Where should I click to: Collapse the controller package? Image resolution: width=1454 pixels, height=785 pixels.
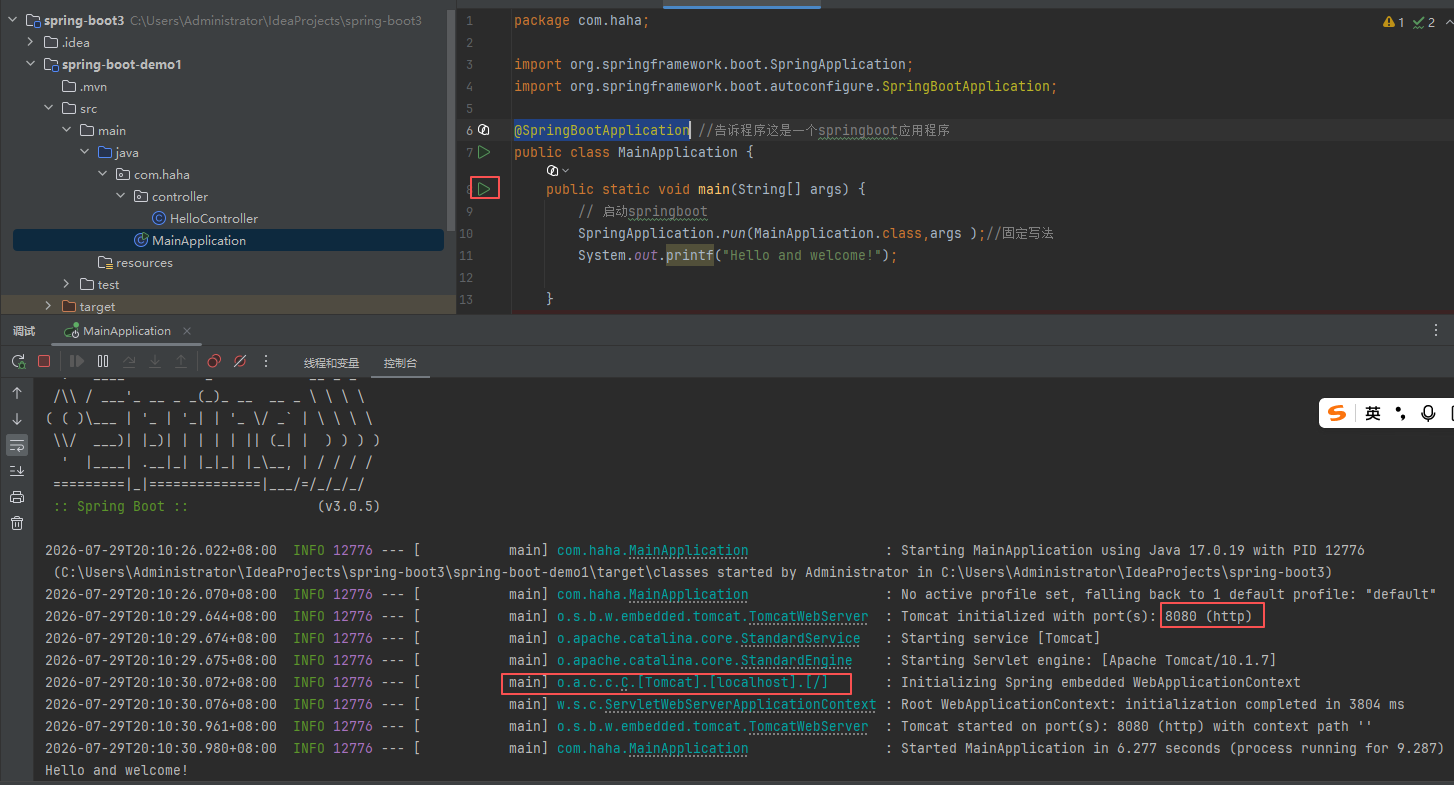point(121,196)
